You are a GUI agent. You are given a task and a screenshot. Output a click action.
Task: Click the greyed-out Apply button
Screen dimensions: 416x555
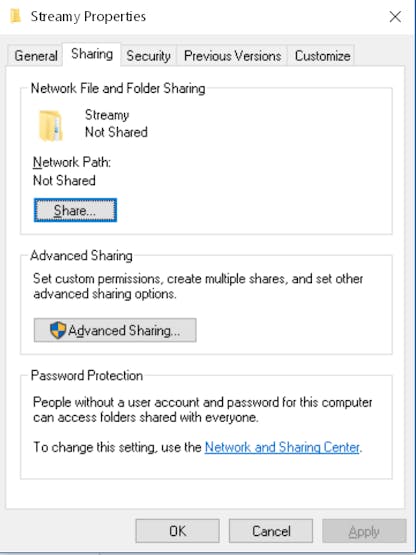point(364,531)
